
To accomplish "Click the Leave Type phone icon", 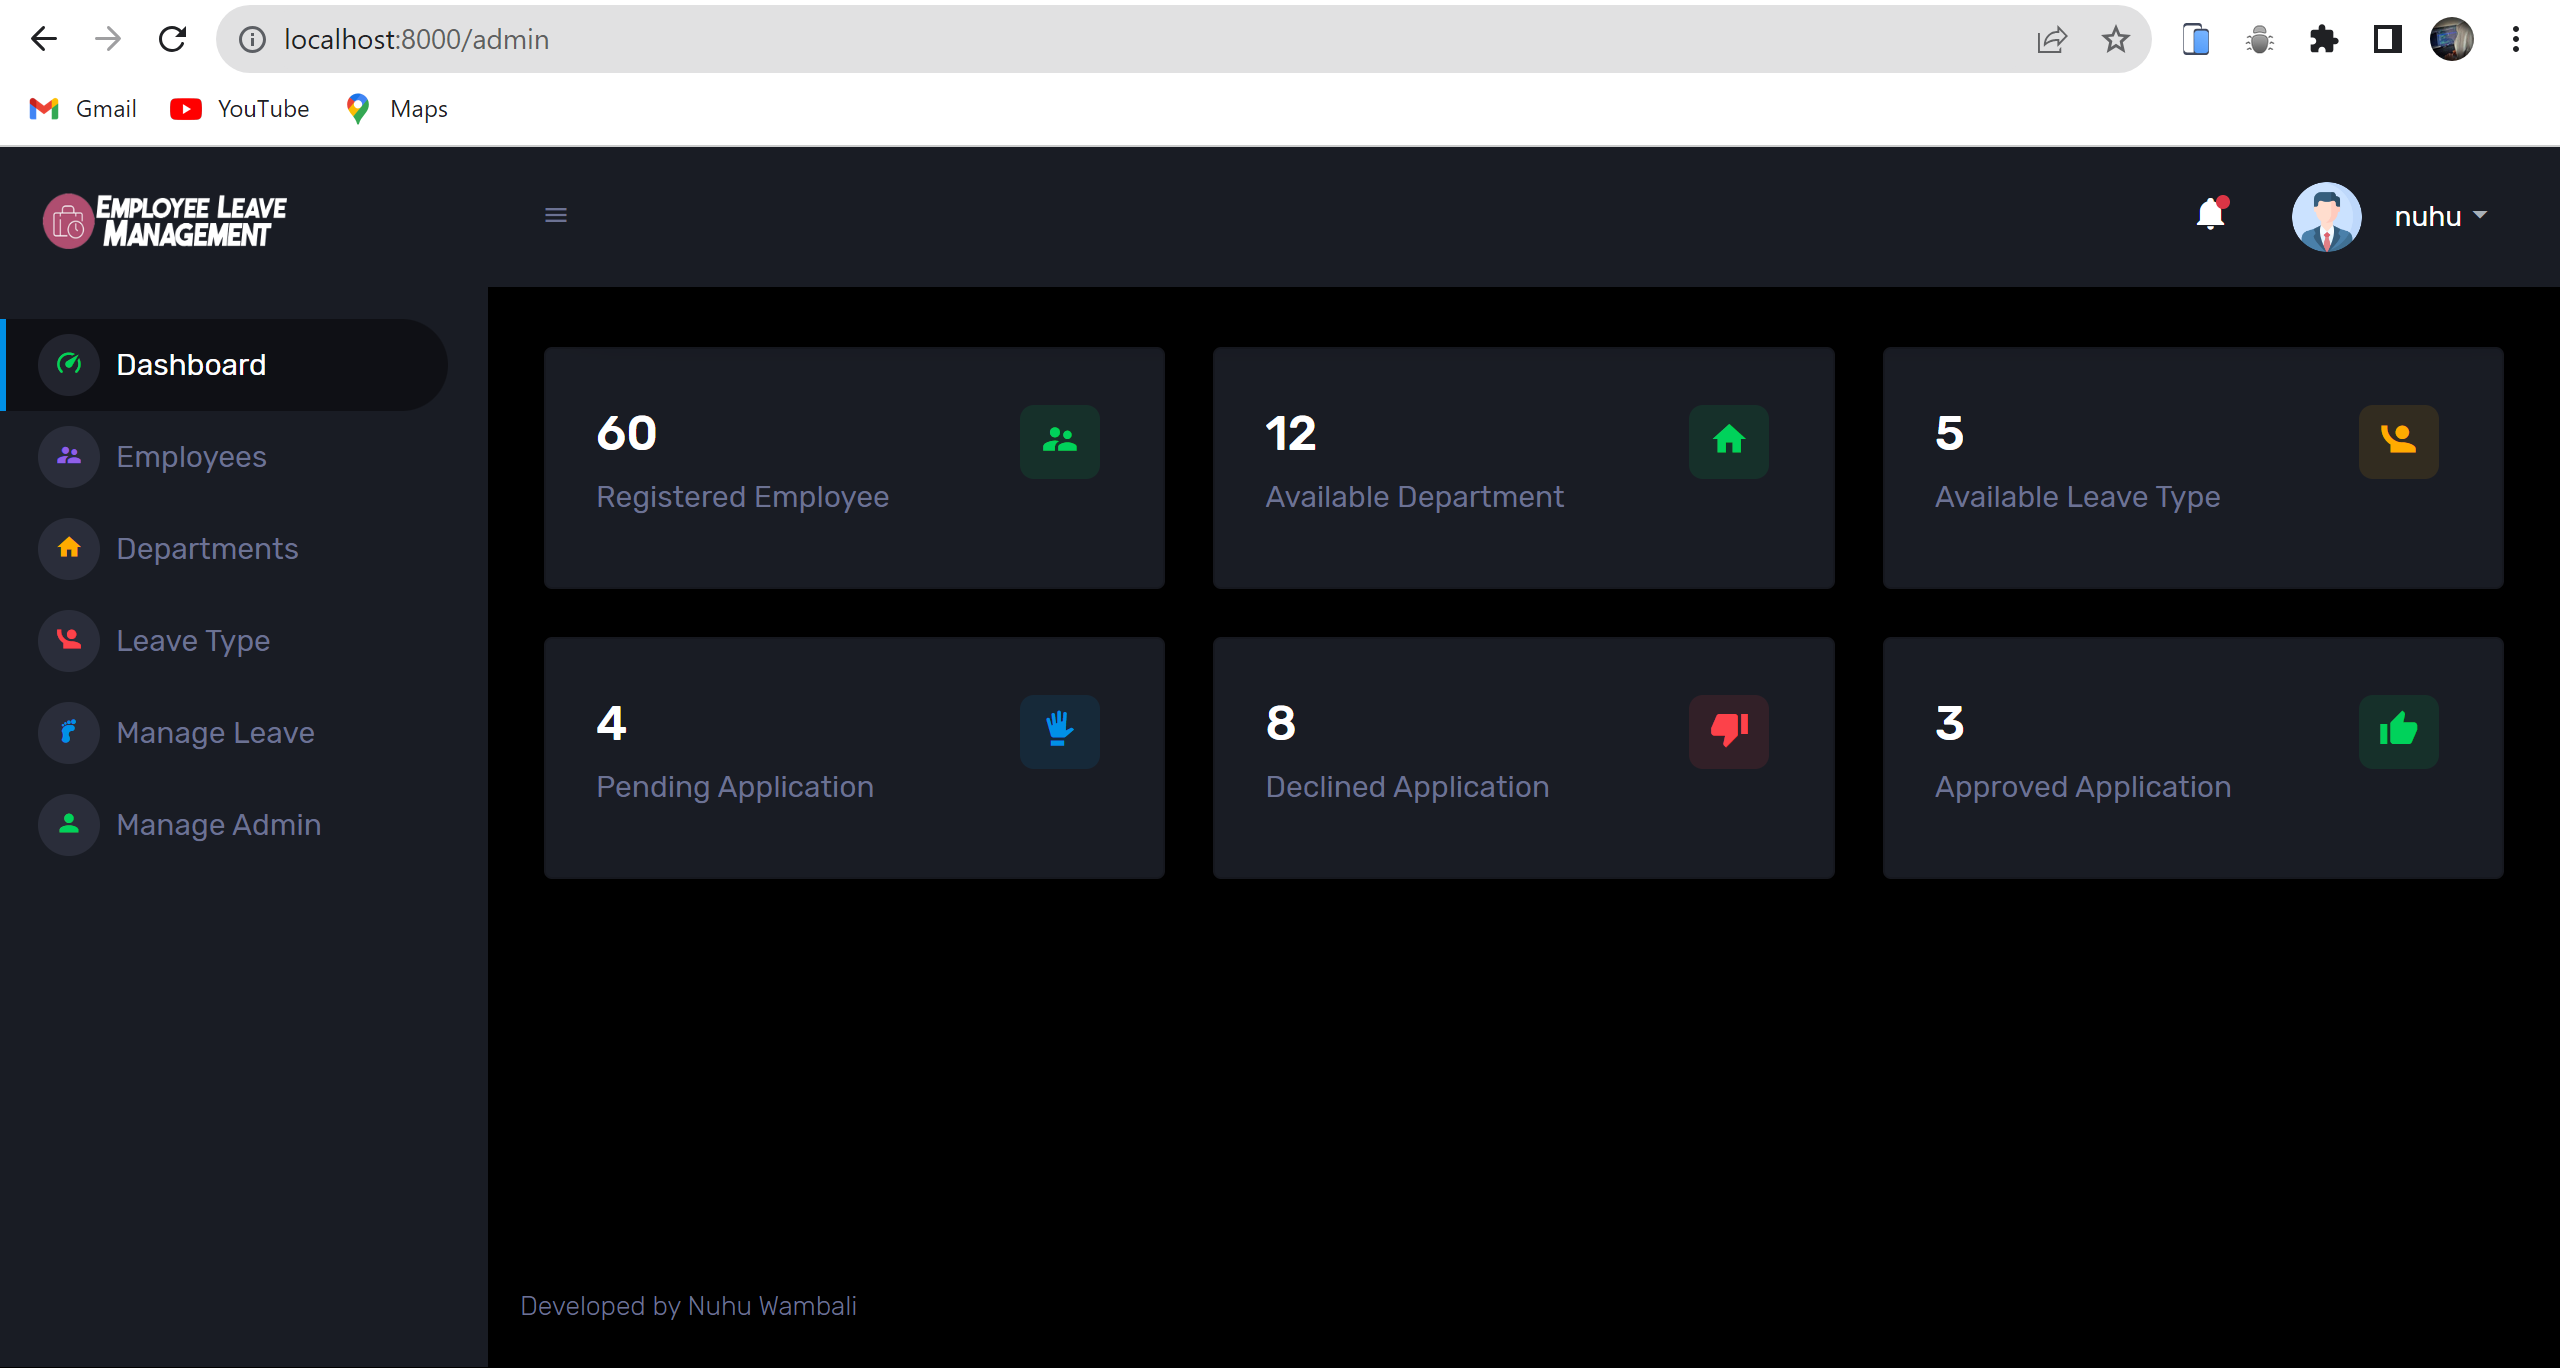I will pyautogui.click(x=68, y=640).
